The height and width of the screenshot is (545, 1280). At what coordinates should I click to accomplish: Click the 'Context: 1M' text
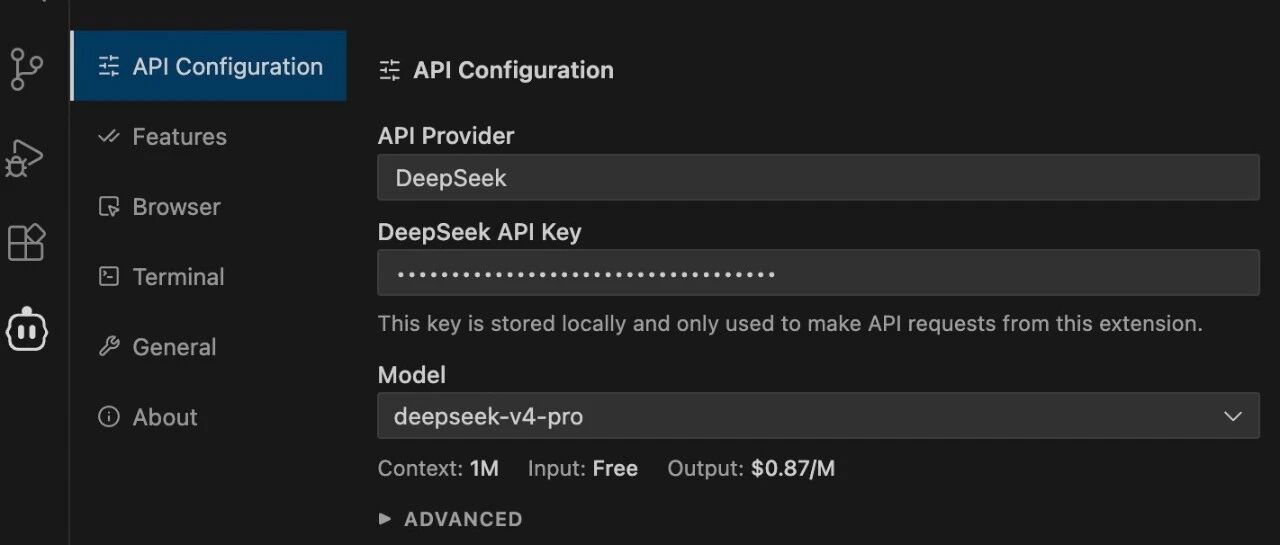point(438,468)
